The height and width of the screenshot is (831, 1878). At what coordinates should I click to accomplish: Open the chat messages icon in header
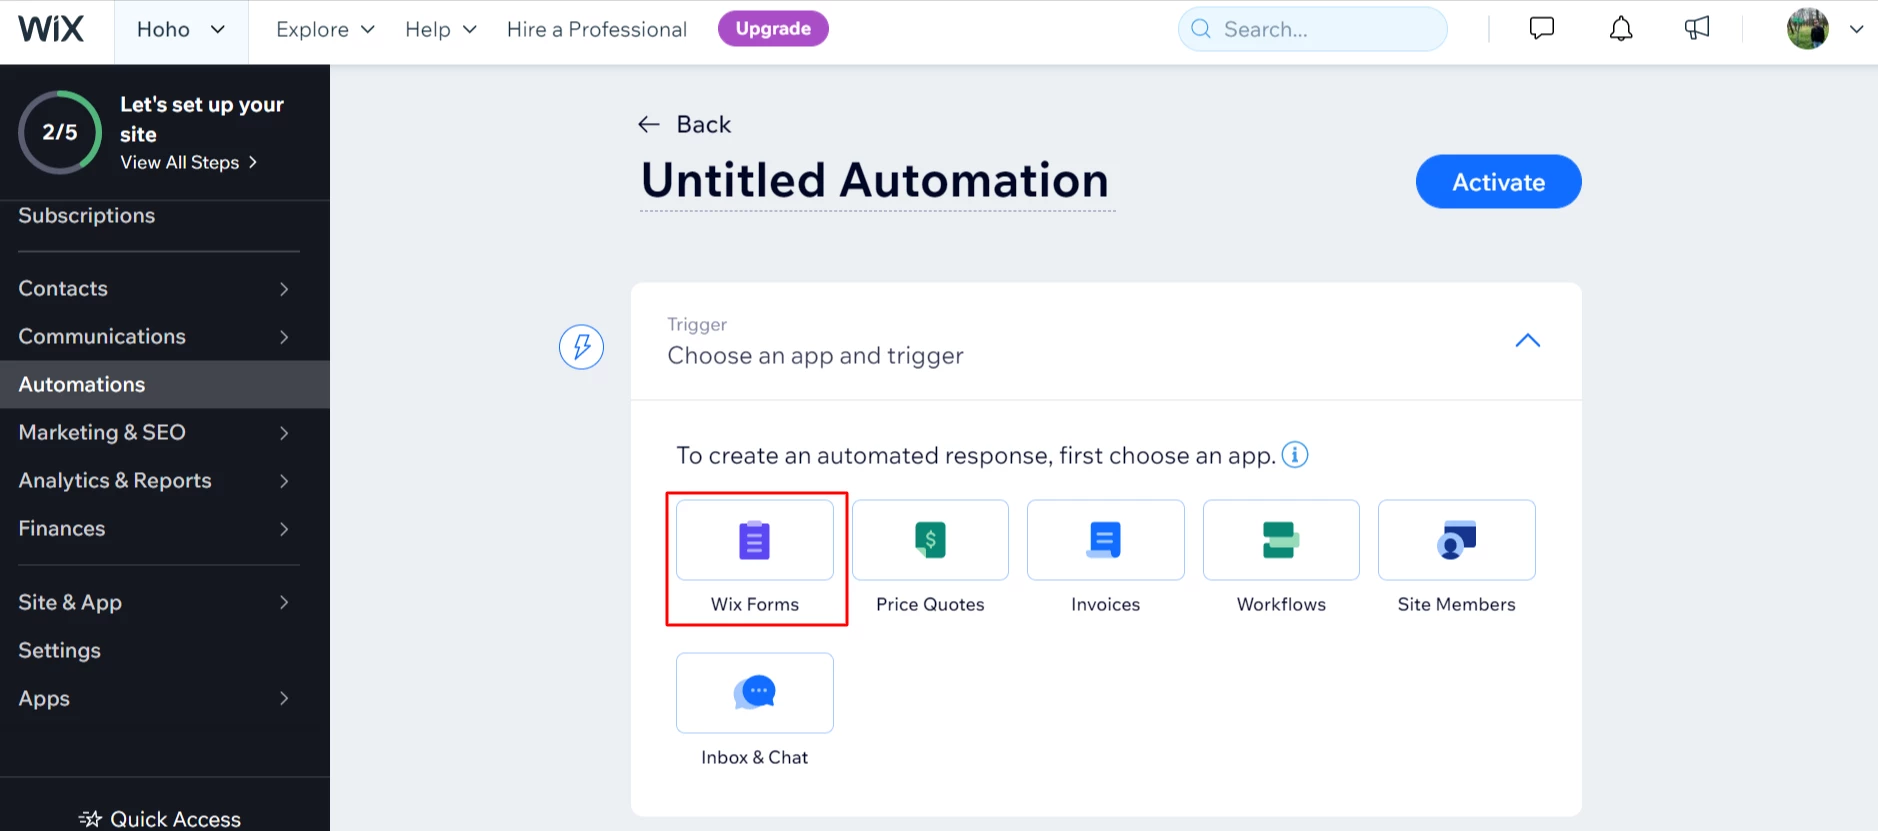click(x=1542, y=29)
